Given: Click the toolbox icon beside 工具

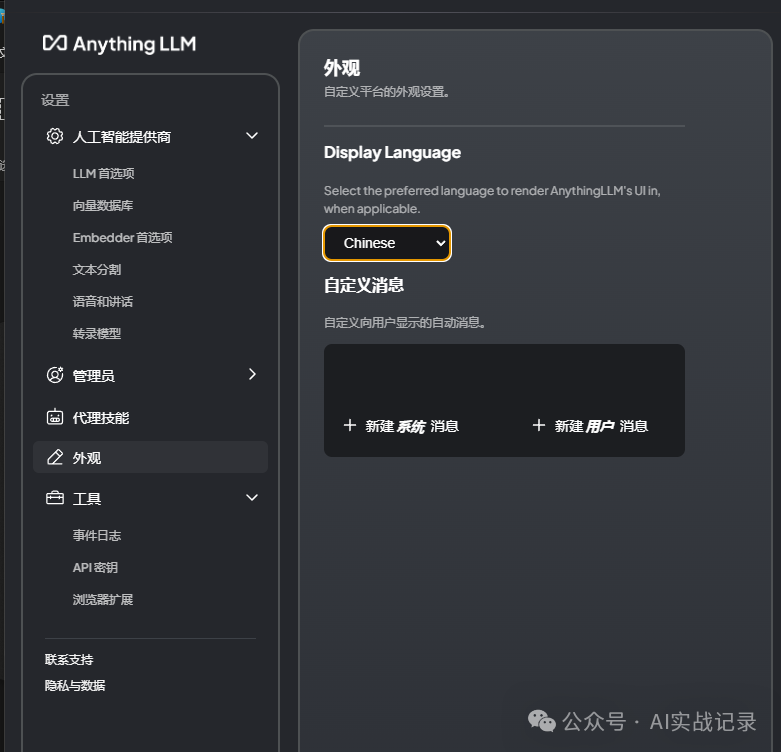Looking at the screenshot, I should tap(55, 498).
